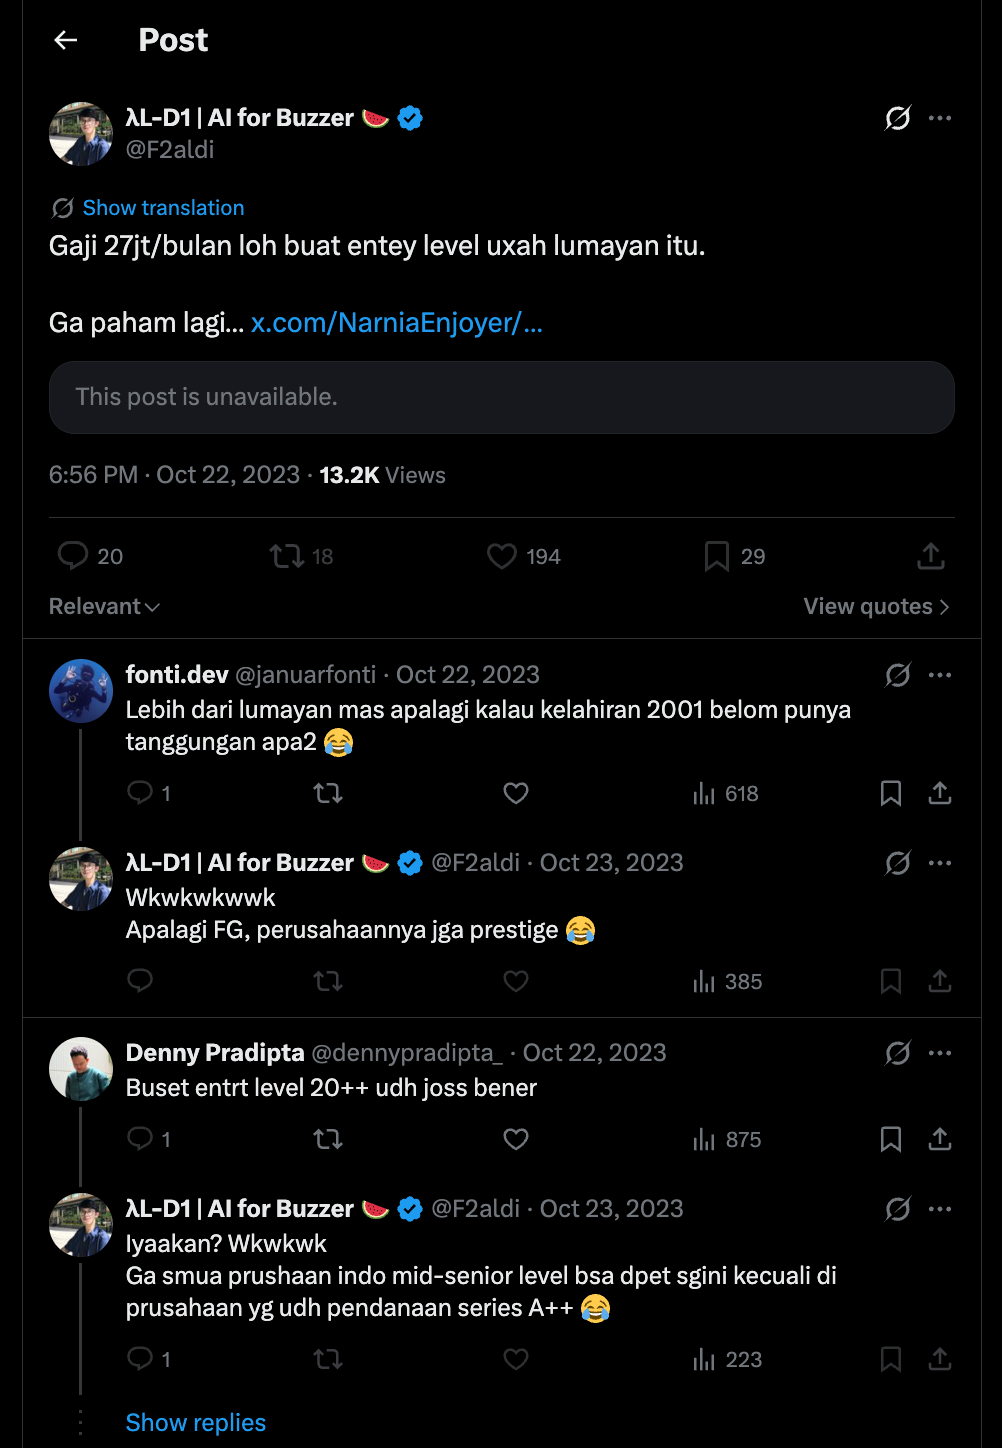Like the Denny Pradipta reply
Image resolution: width=1002 pixels, height=1448 pixels.
[x=516, y=1140]
